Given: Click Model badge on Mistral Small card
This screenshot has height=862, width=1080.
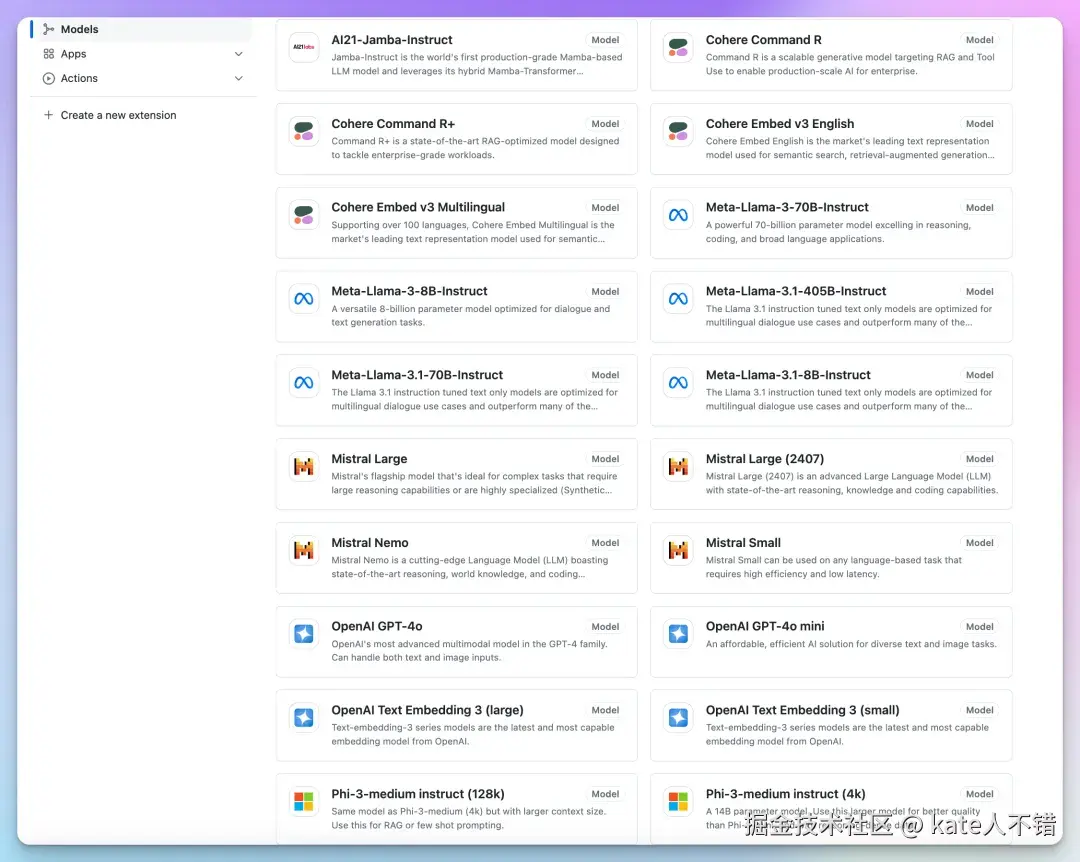Looking at the screenshot, I should click(979, 543).
